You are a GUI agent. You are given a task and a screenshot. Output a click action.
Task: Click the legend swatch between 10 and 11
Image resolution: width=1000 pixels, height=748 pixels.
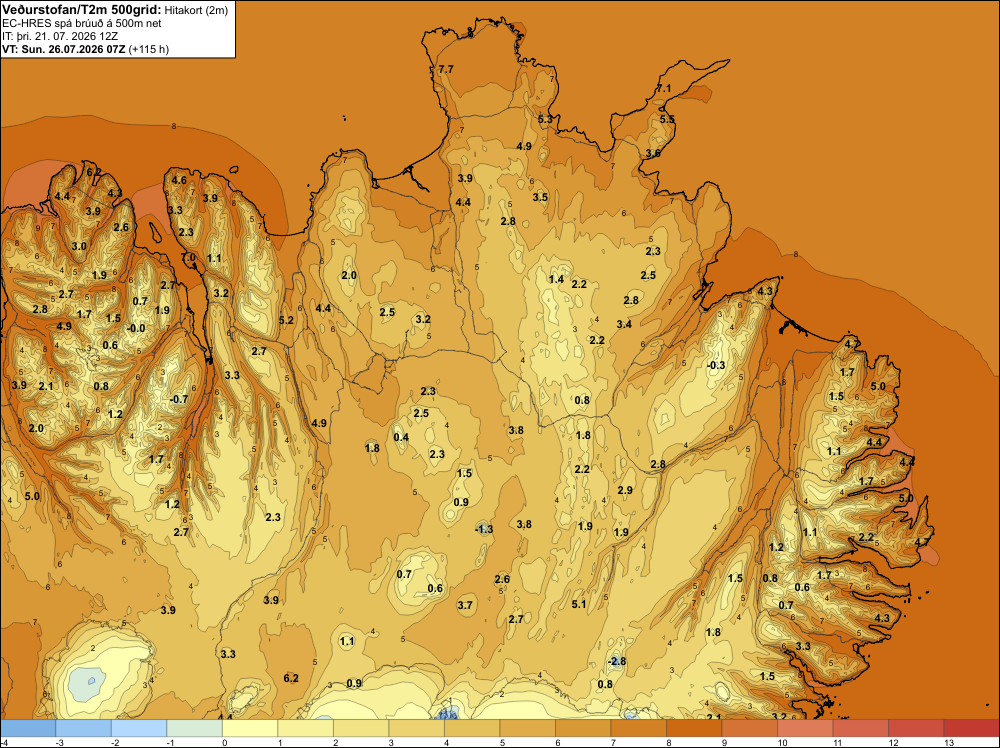pyautogui.click(x=805, y=728)
